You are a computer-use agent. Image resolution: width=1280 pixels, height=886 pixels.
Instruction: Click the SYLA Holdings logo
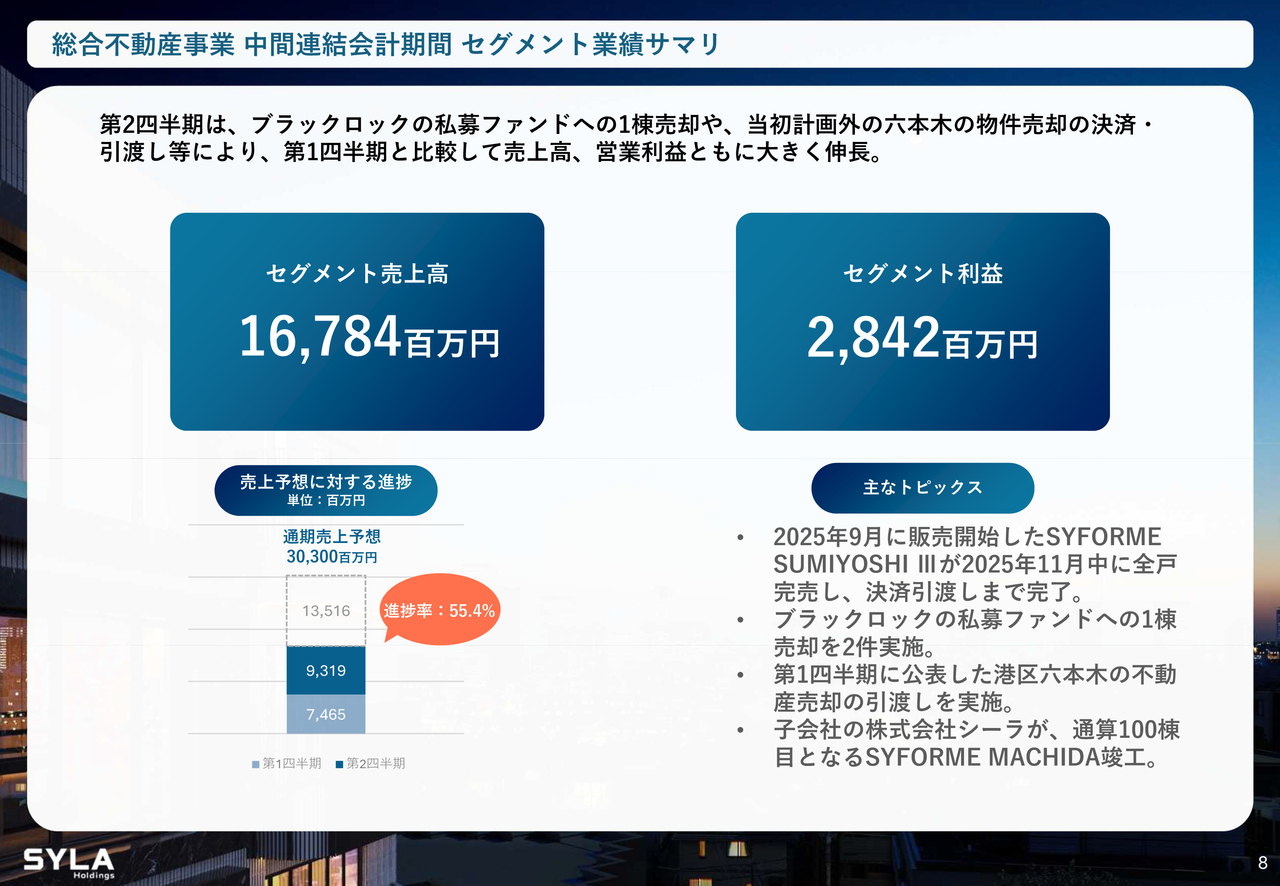pyautogui.click(x=68, y=863)
